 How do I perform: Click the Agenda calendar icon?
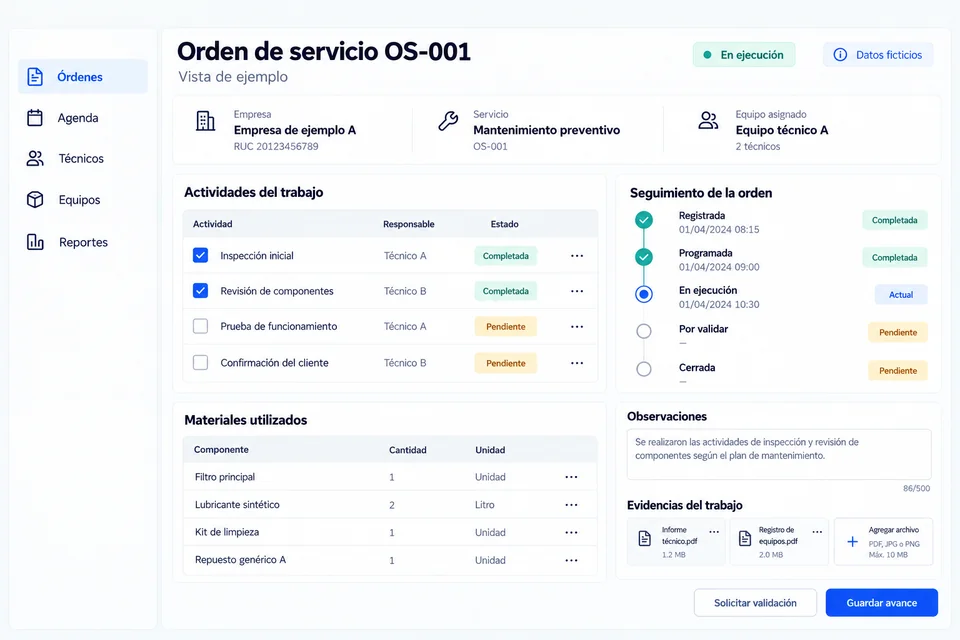(x=35, y=118)
